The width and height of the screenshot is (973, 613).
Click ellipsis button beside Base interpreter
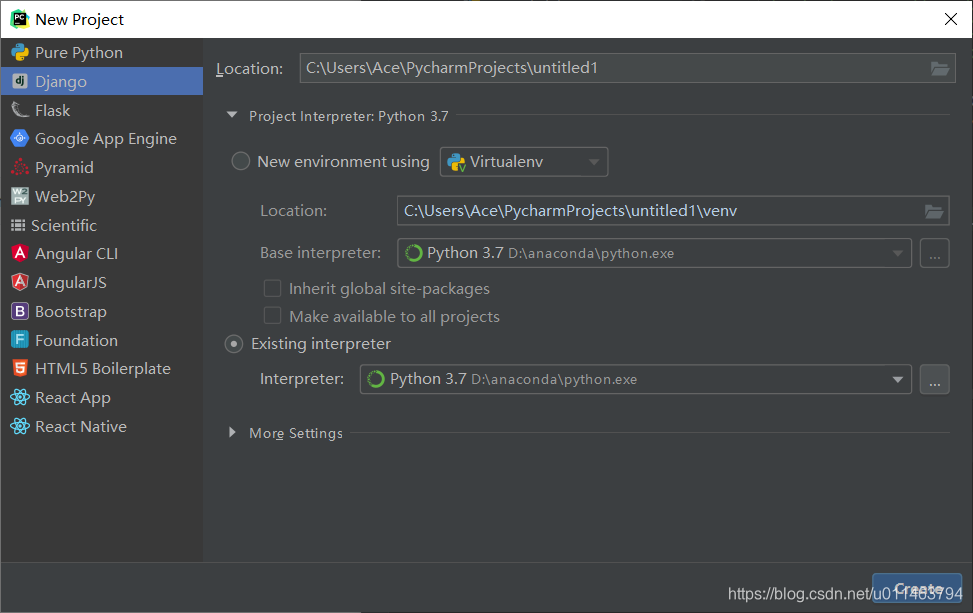[935, 253]
